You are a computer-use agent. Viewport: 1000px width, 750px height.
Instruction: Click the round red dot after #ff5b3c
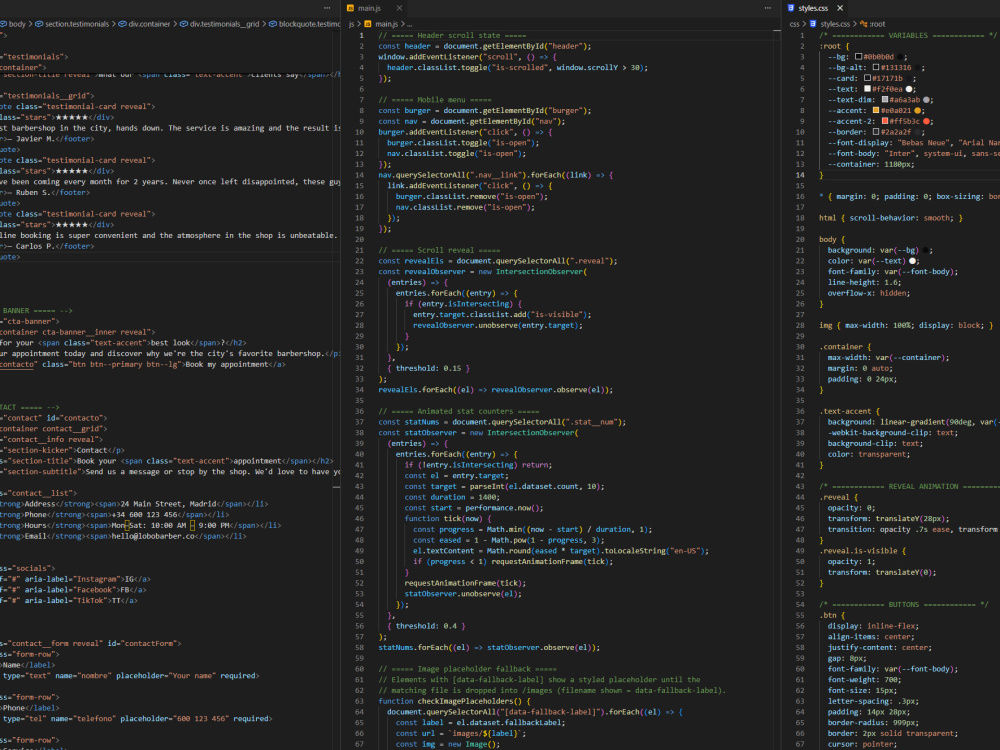pos(927,121)
